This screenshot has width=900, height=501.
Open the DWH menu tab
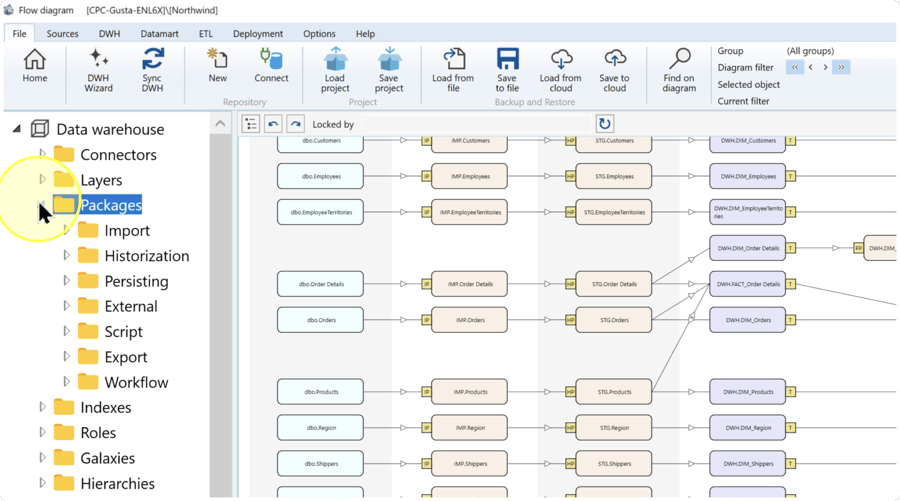pyautogui.click(x=109, y=34)
